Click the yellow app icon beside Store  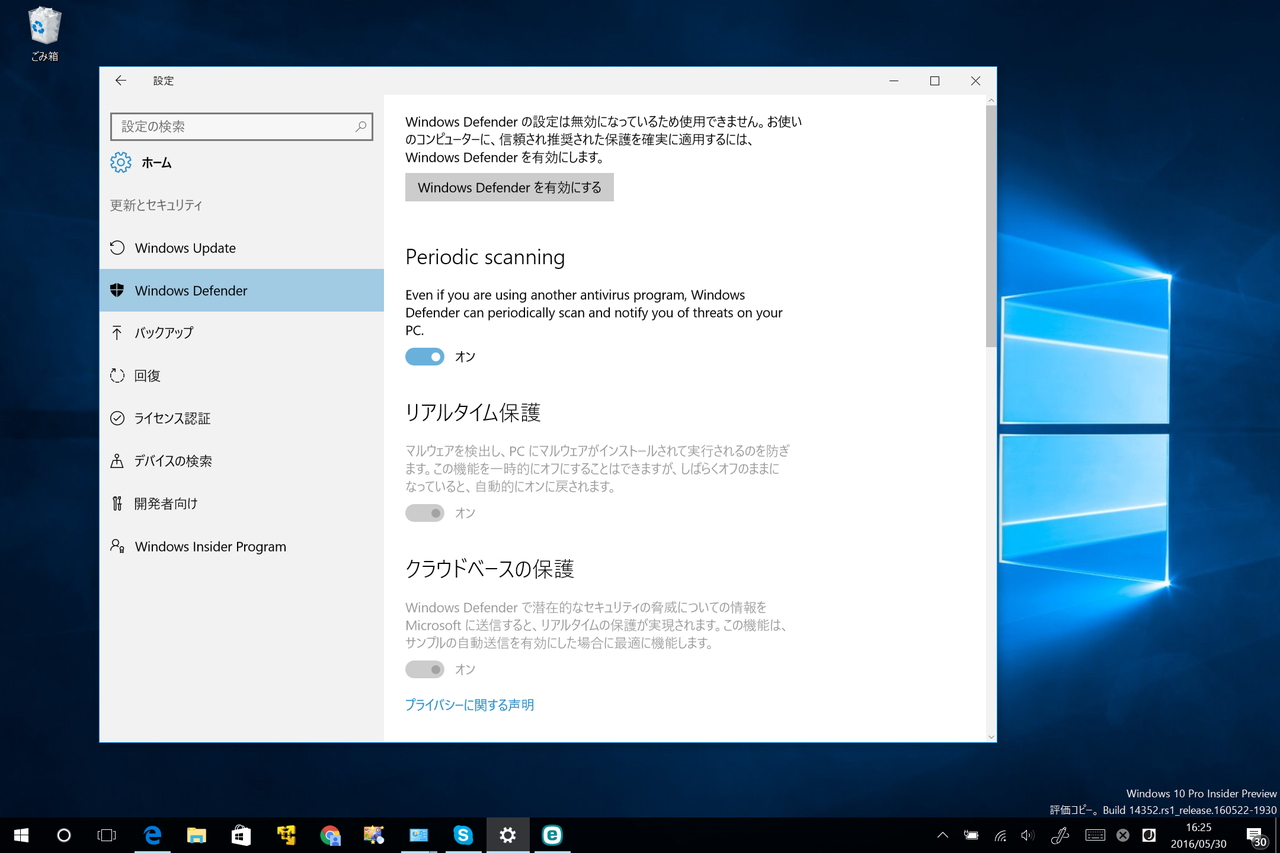point(286,835)
